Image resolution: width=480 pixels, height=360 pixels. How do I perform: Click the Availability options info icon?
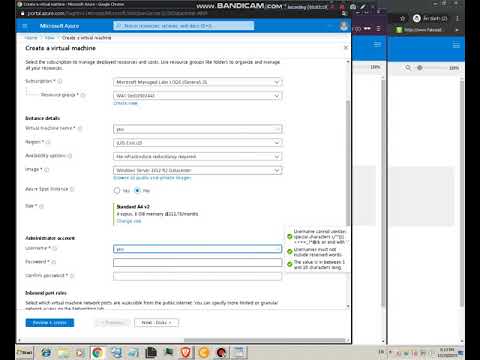tap(70, 156)
